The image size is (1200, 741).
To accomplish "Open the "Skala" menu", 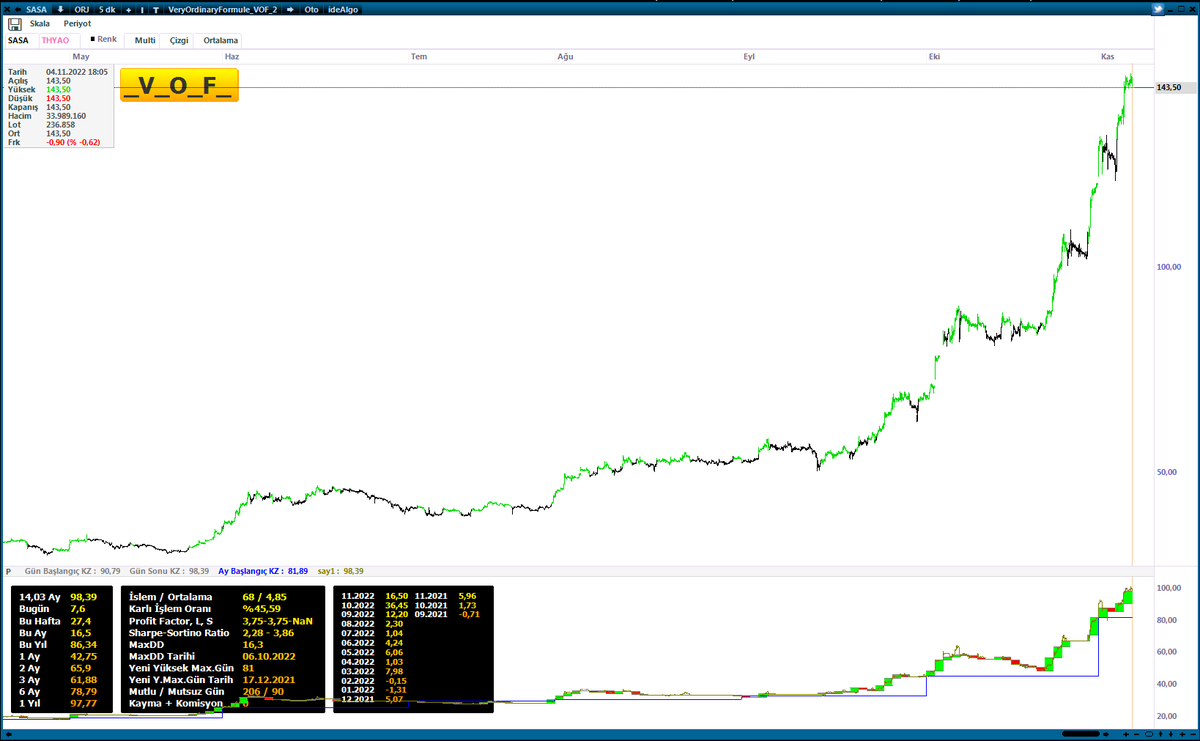I will pyautogui.click(x=40, y=23).
